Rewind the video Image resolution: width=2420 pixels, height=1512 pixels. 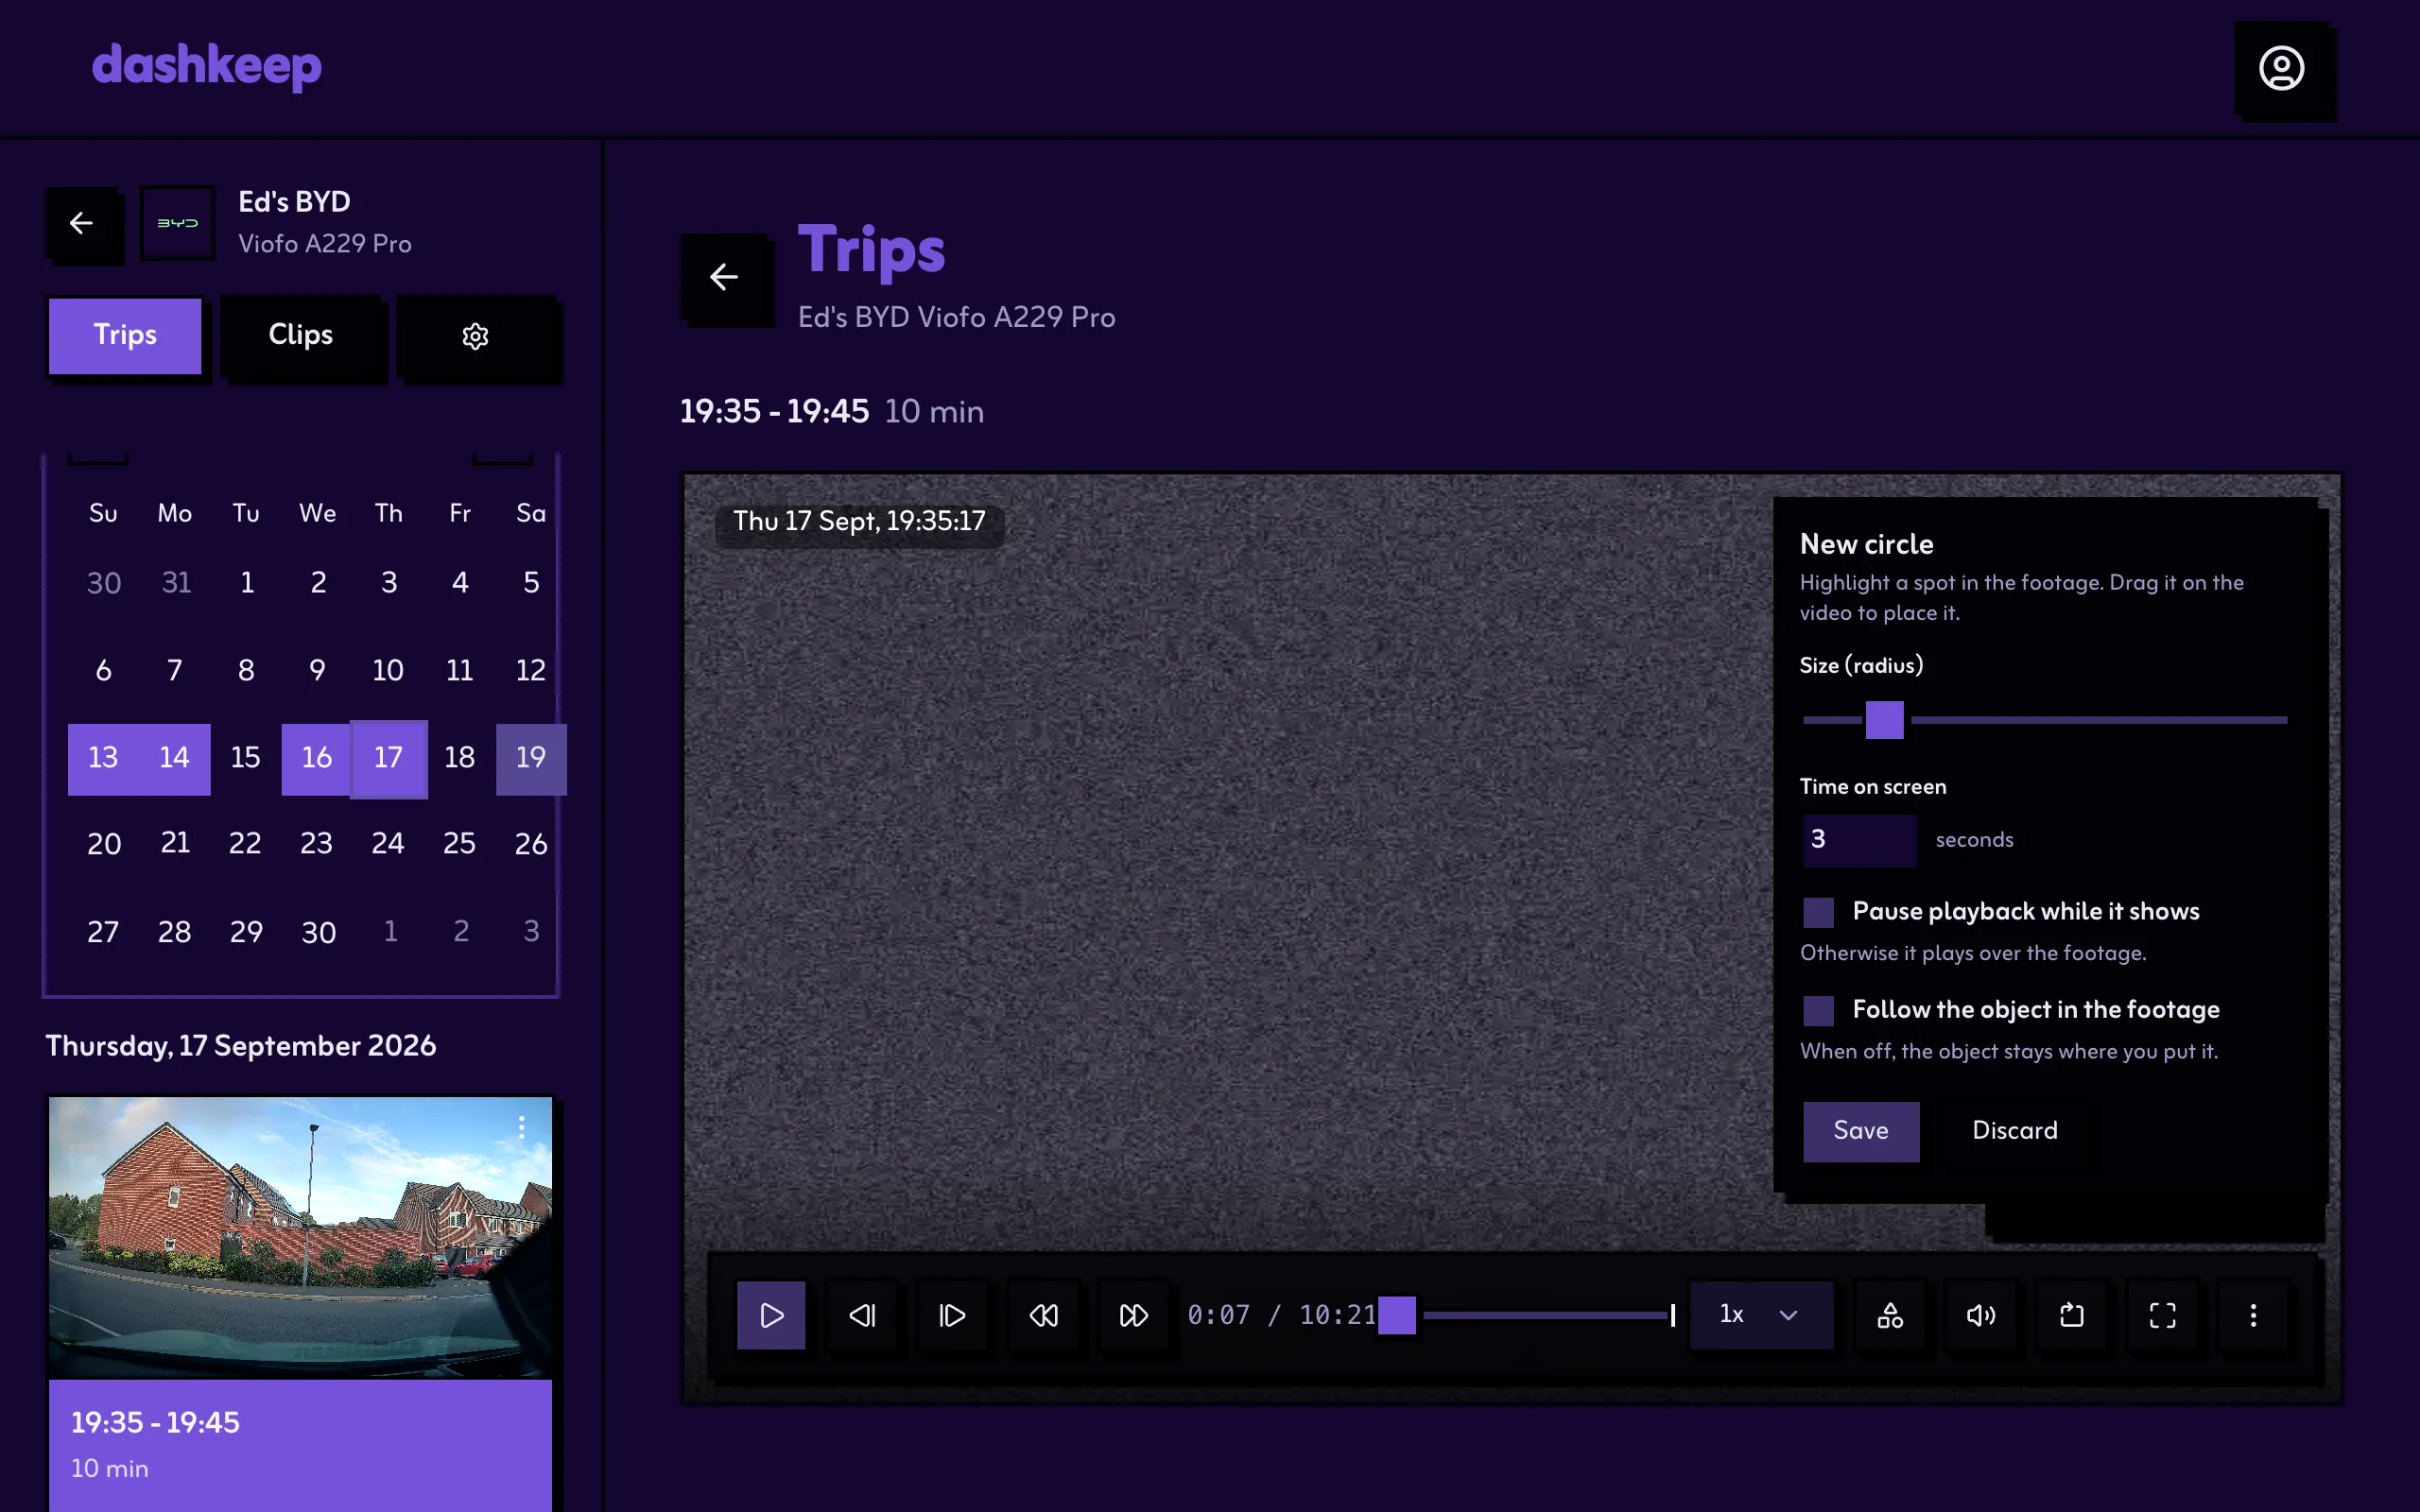click(x=1043, y=1315)
